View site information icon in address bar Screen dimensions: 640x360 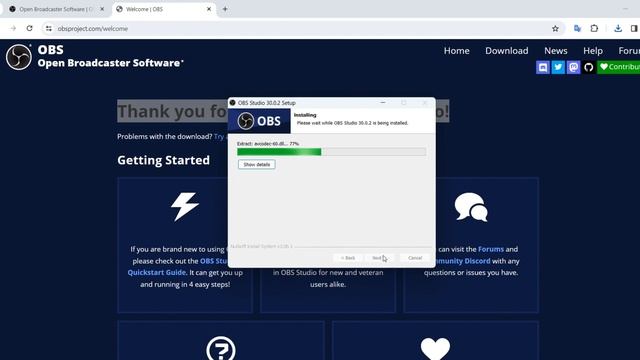[49, 29]
